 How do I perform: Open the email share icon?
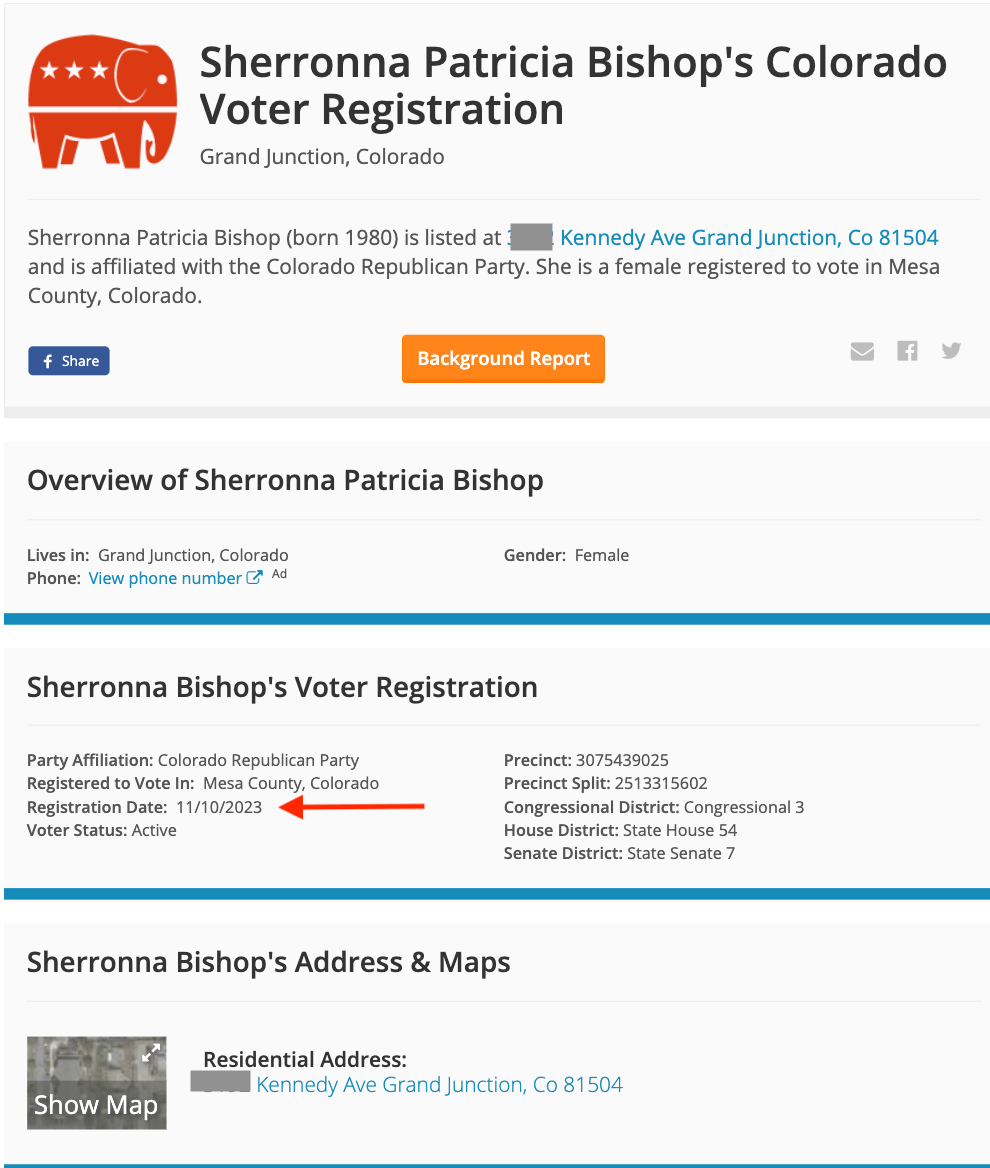pos(862,351)
